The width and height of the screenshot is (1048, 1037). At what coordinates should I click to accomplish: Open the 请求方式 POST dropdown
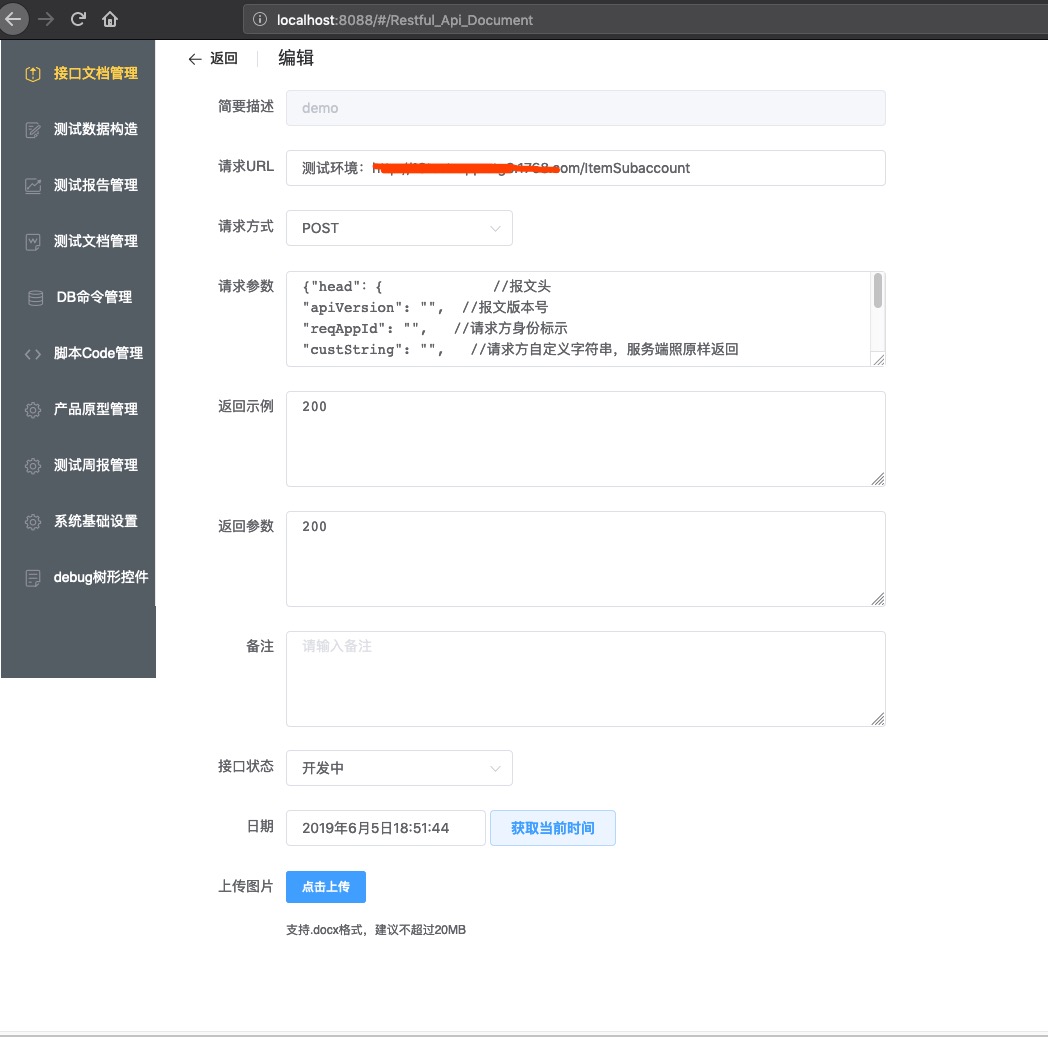pos(399,229)
